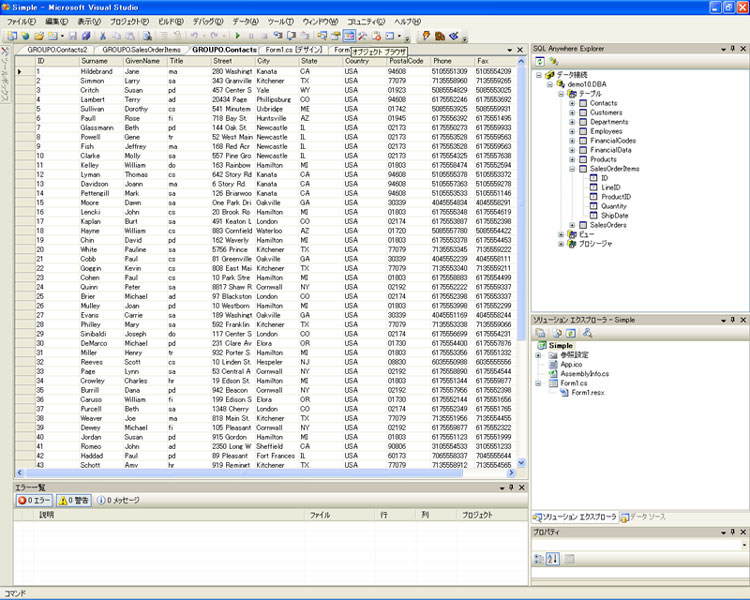750x600 pixels.
Task: Switch to GROUPO.Contacts2 tab
Action: tap(57, 50)
